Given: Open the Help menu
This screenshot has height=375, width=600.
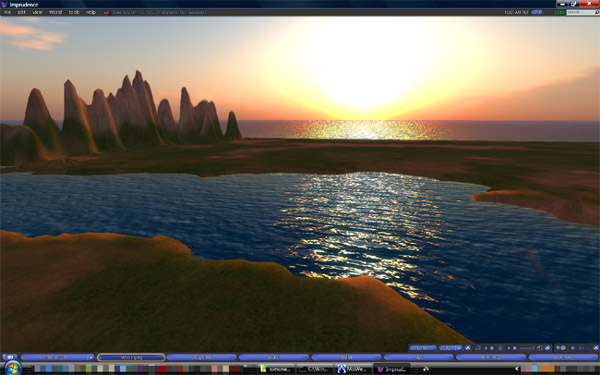Looking at the screenshot, I should [91, 12].
